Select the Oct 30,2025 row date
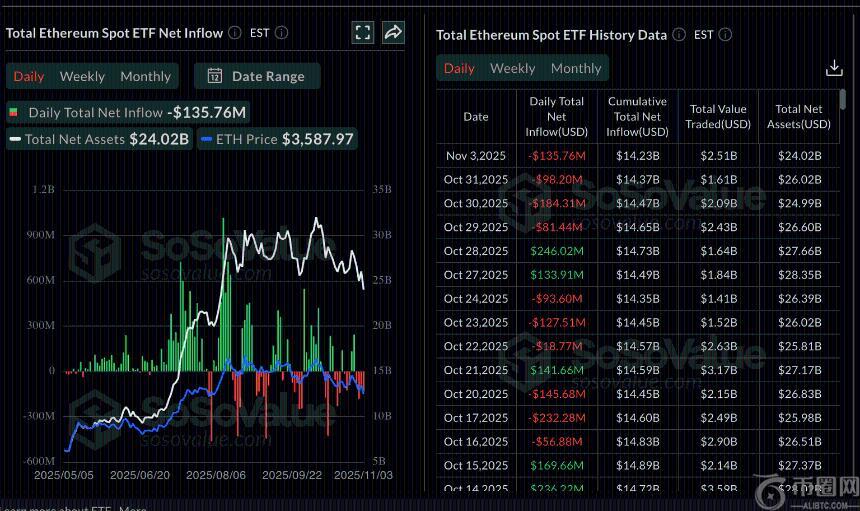Image resolution: width=860 pixels, height=511 pixels. (476, 203)
